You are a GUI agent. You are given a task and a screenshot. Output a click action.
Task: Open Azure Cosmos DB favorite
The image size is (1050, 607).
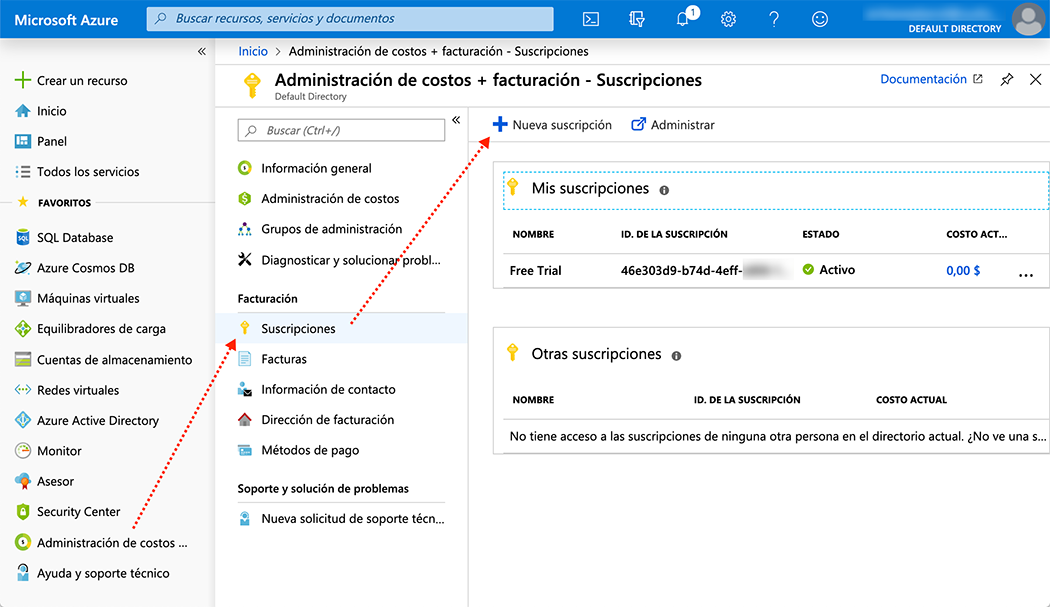pos(75,268)
